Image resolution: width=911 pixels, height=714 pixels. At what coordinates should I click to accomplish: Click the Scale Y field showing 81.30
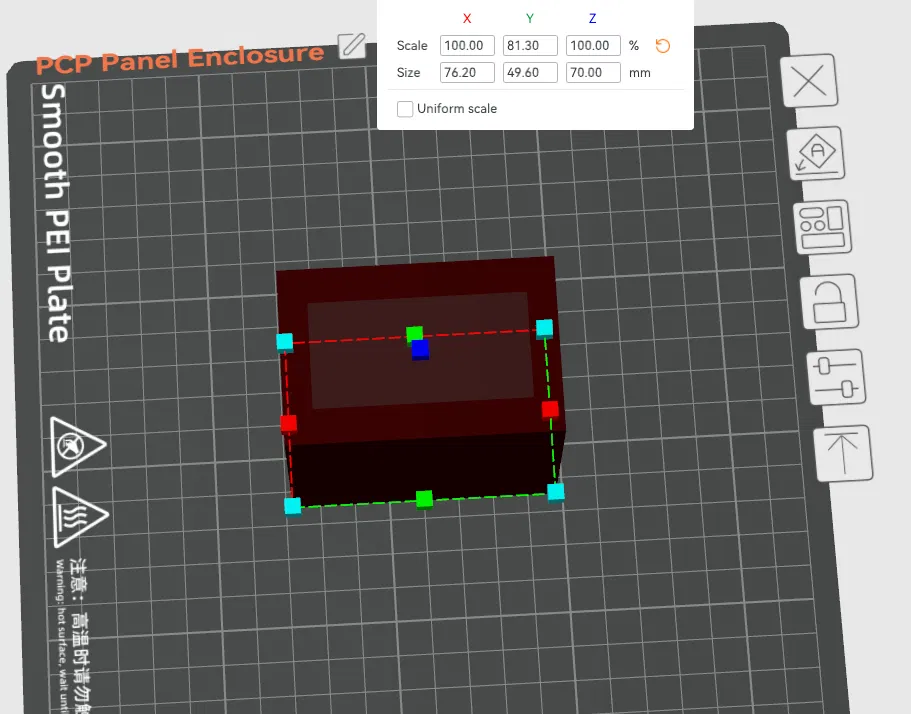pyautogui.click(x=530, y=45)
